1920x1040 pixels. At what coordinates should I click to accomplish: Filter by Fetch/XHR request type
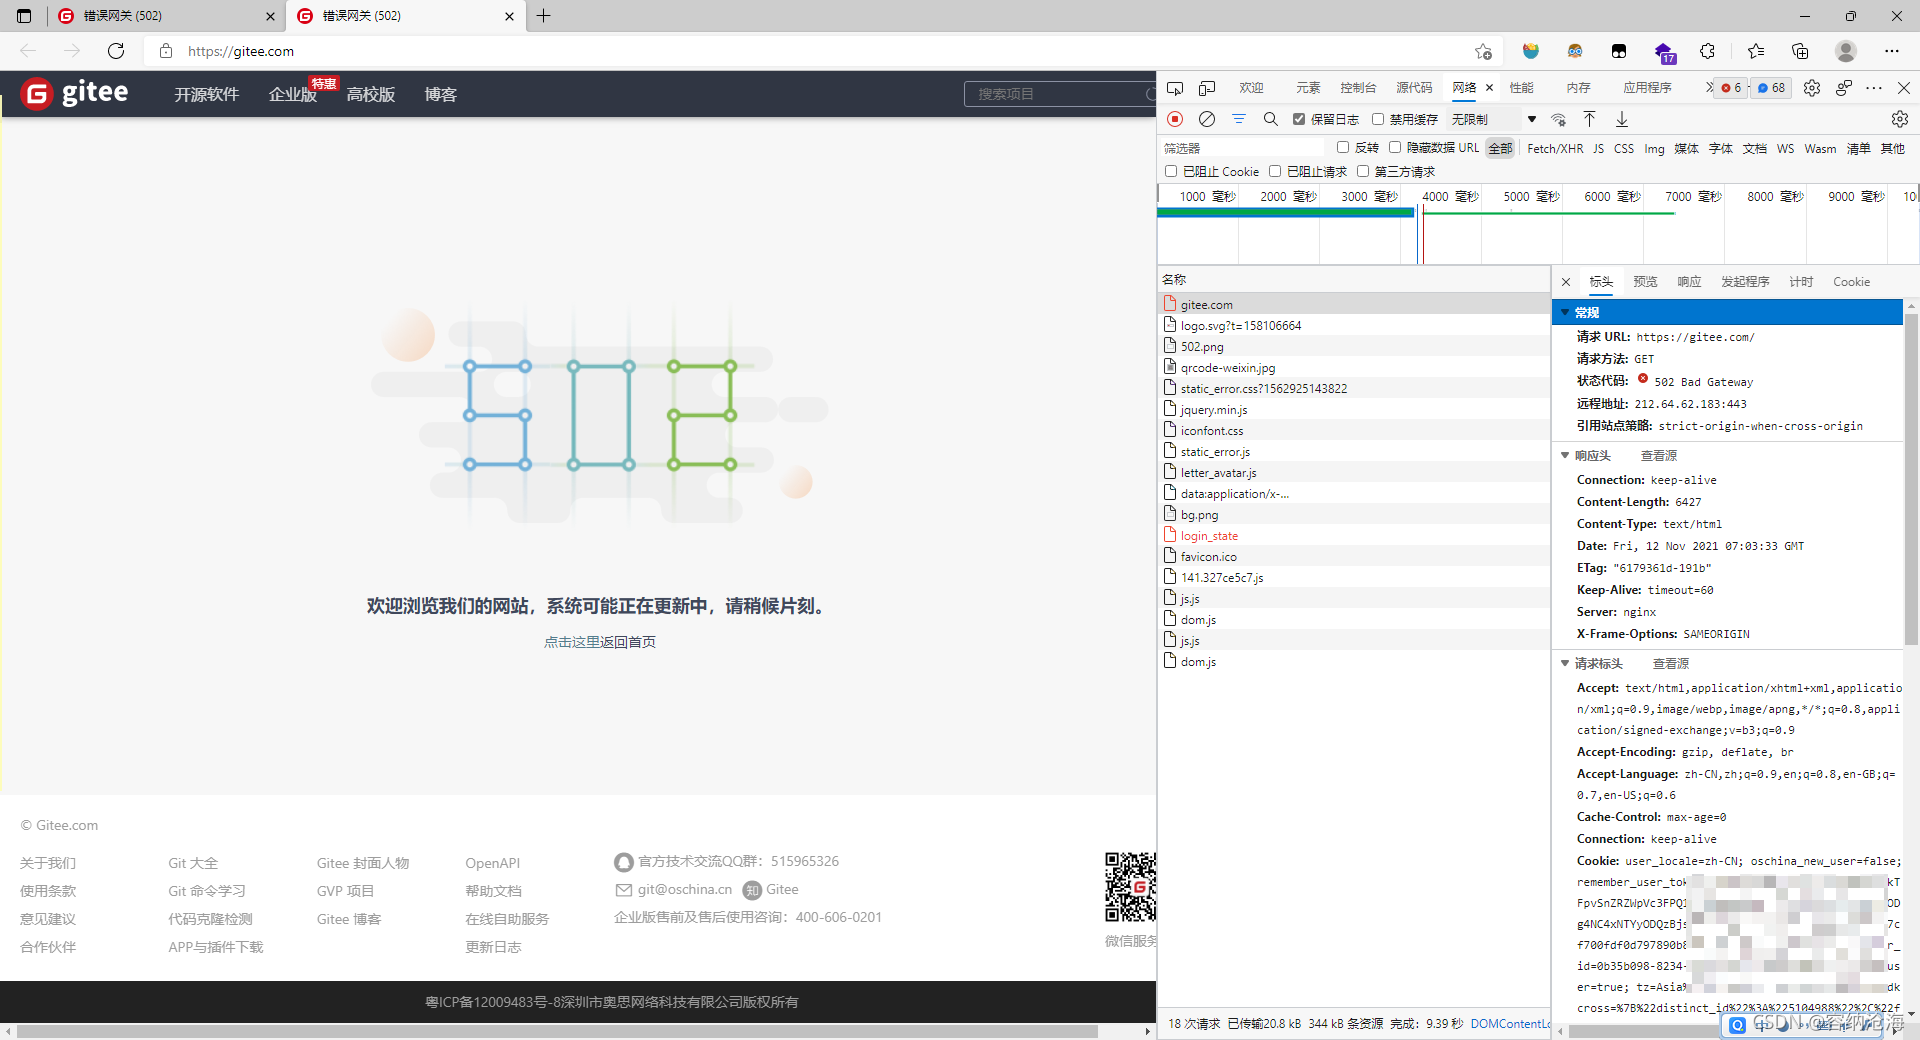point(1555,148)
